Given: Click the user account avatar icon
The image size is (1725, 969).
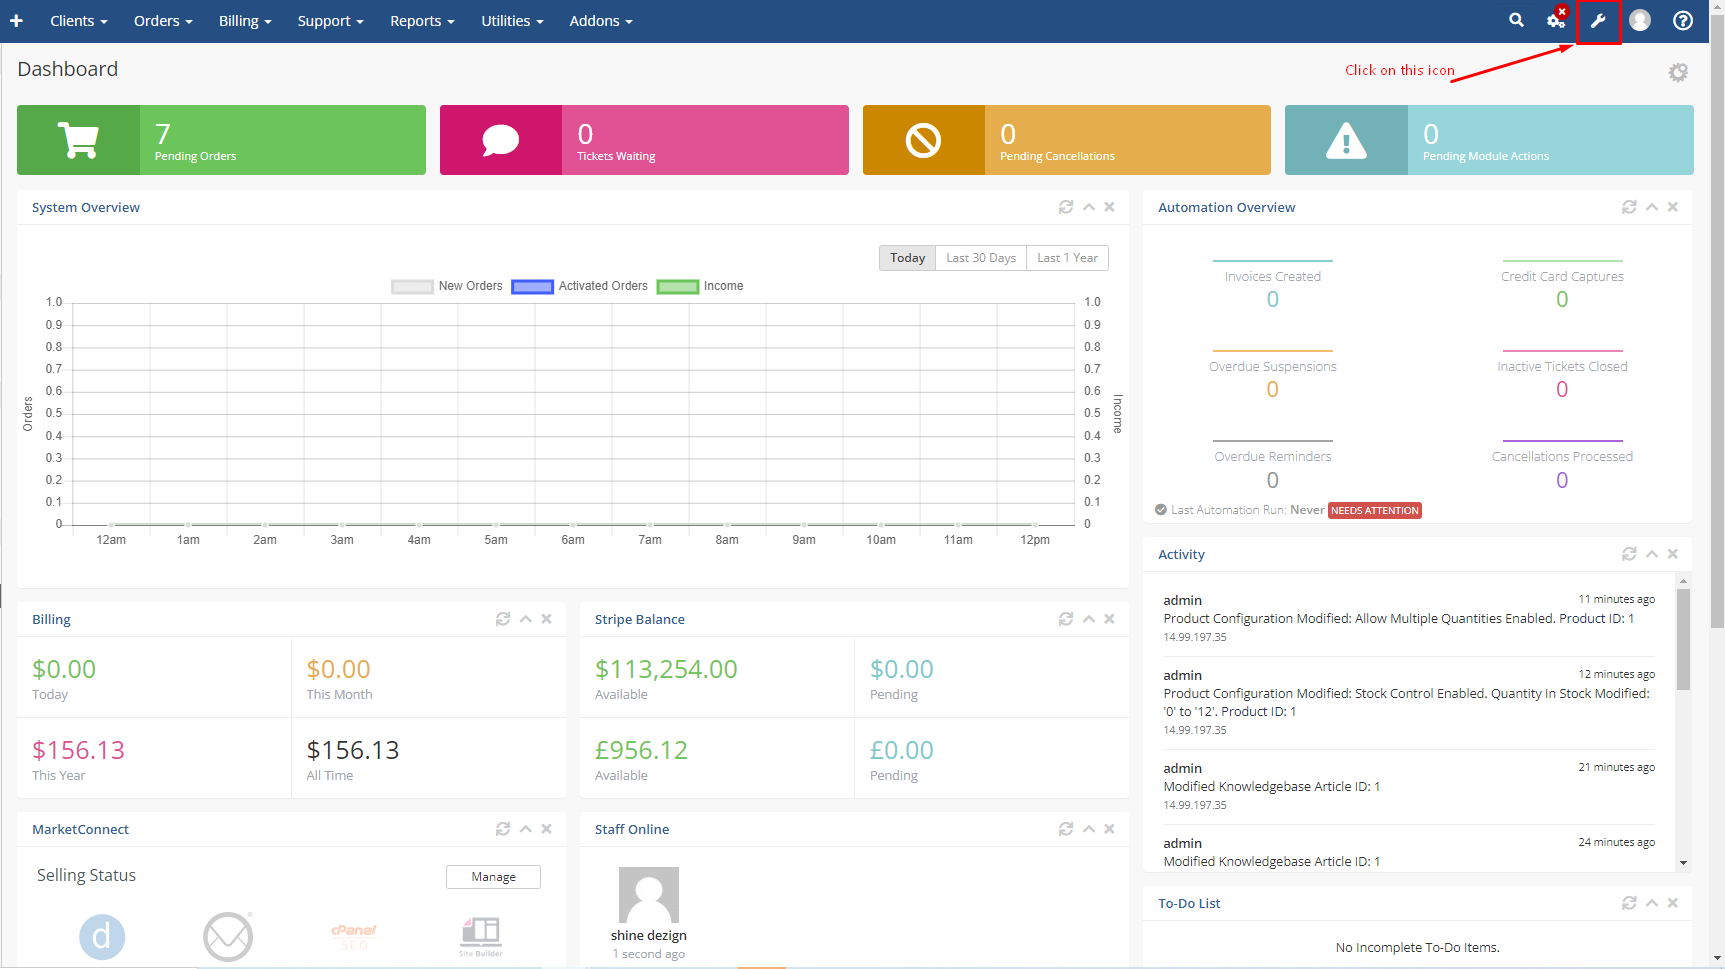Looking at the screenshot, I should pyautogui.click(x=1640, y=21).
